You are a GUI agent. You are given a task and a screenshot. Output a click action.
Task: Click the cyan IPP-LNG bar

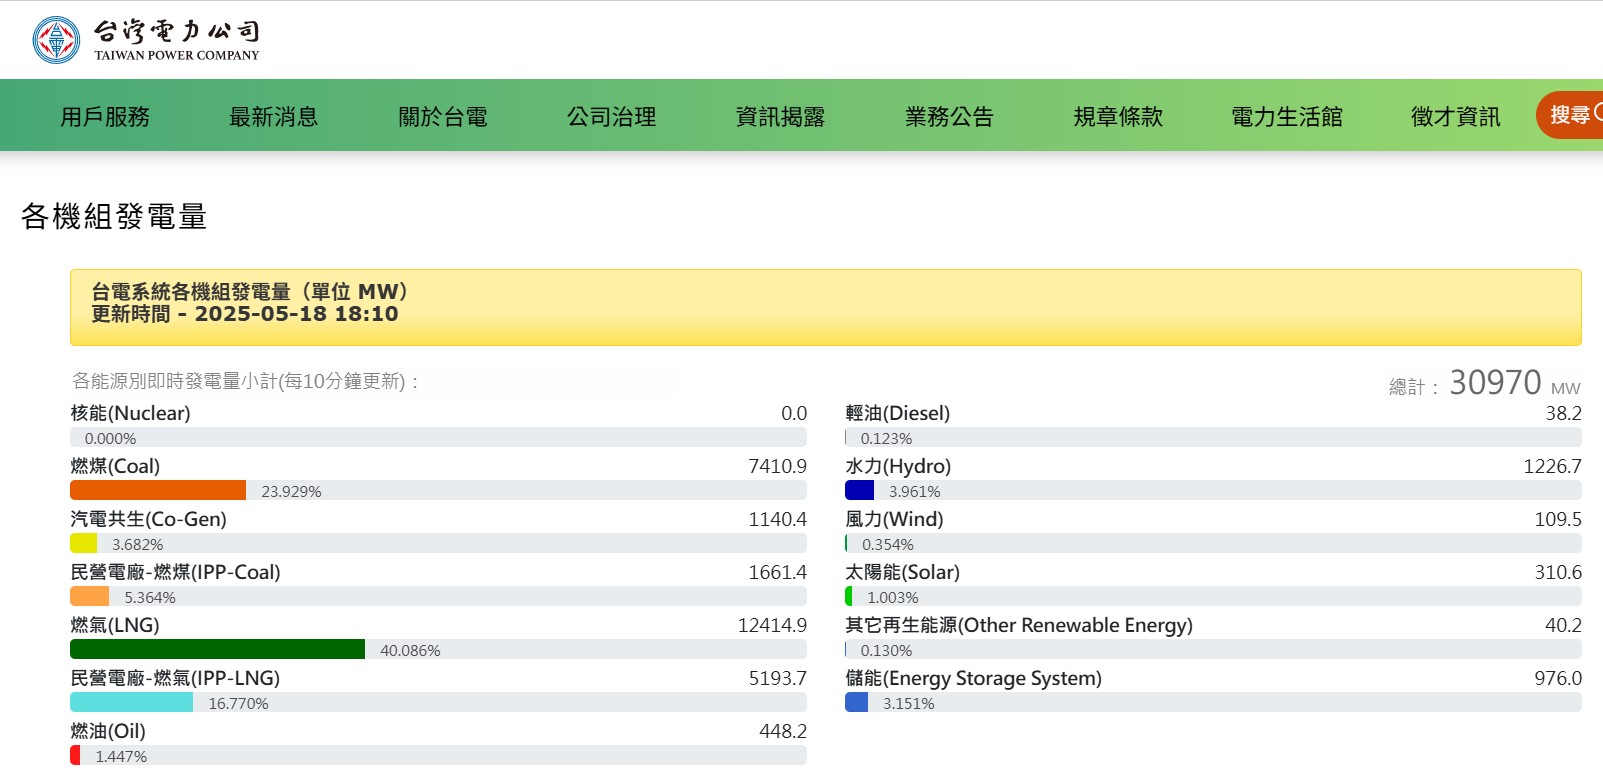131,702
